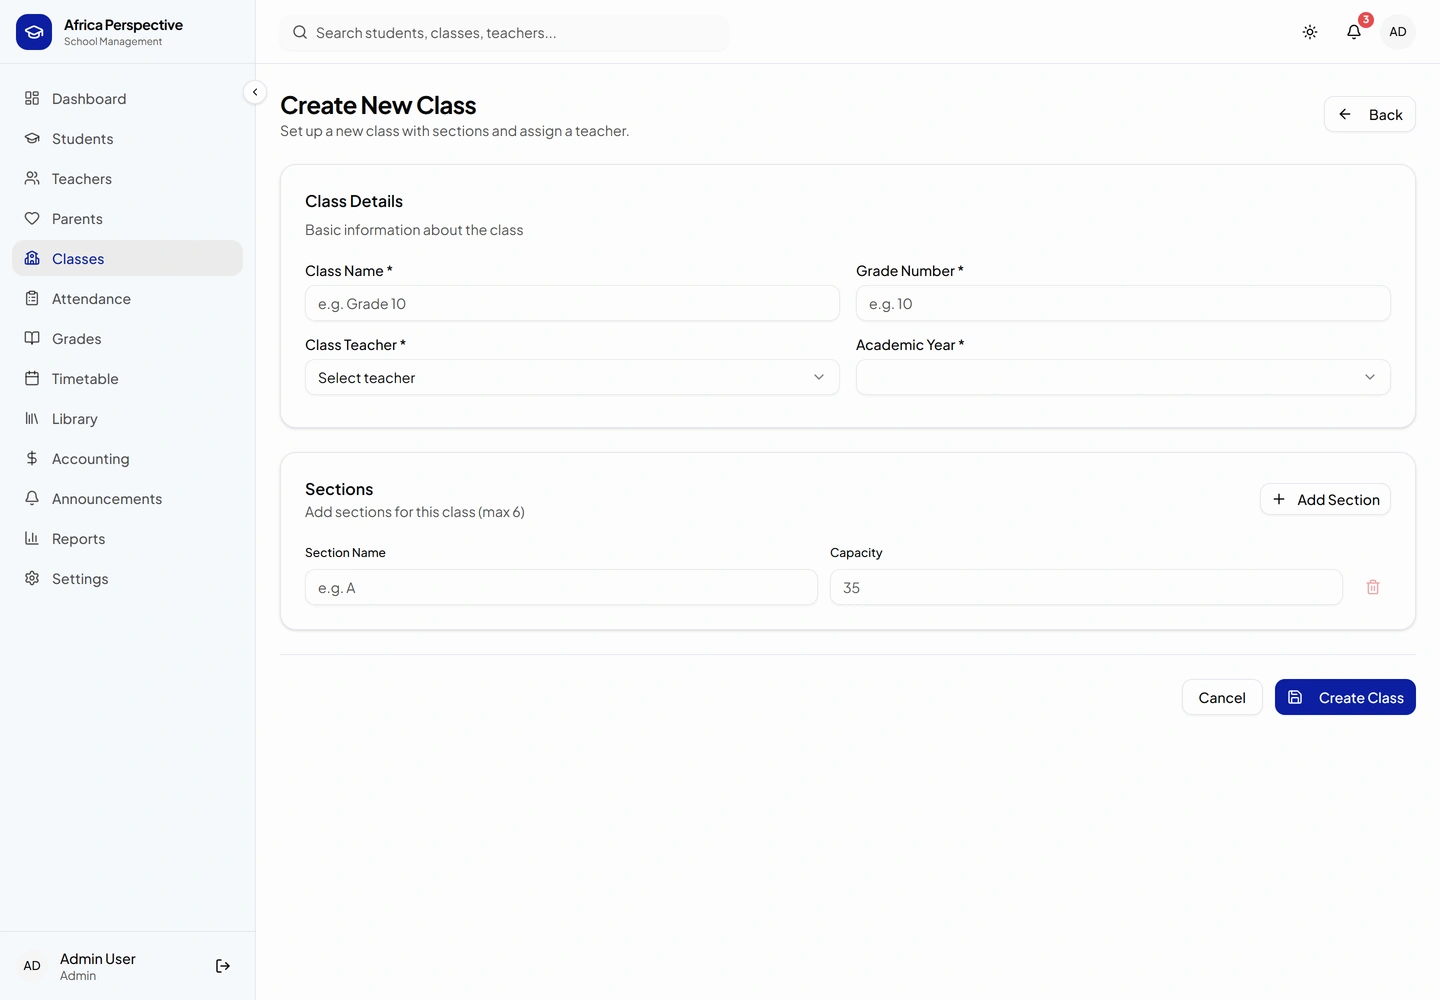Open Attendance page
The image size is (1440, 1000).
[127, 298]
